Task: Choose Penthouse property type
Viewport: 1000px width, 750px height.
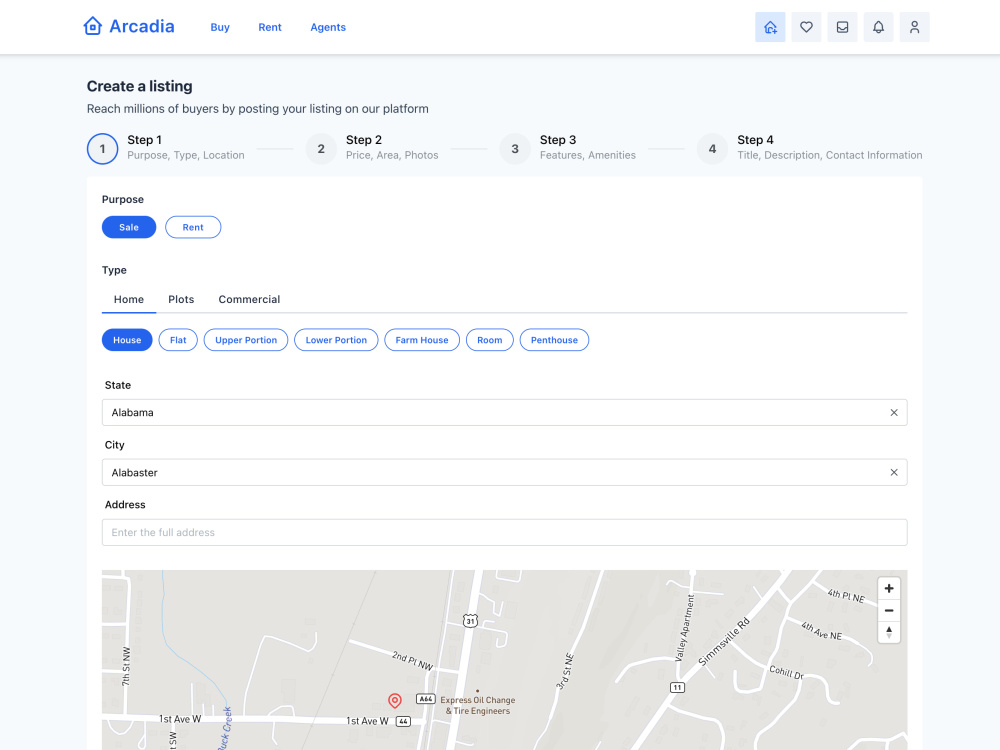Action: tap(554, 340)
